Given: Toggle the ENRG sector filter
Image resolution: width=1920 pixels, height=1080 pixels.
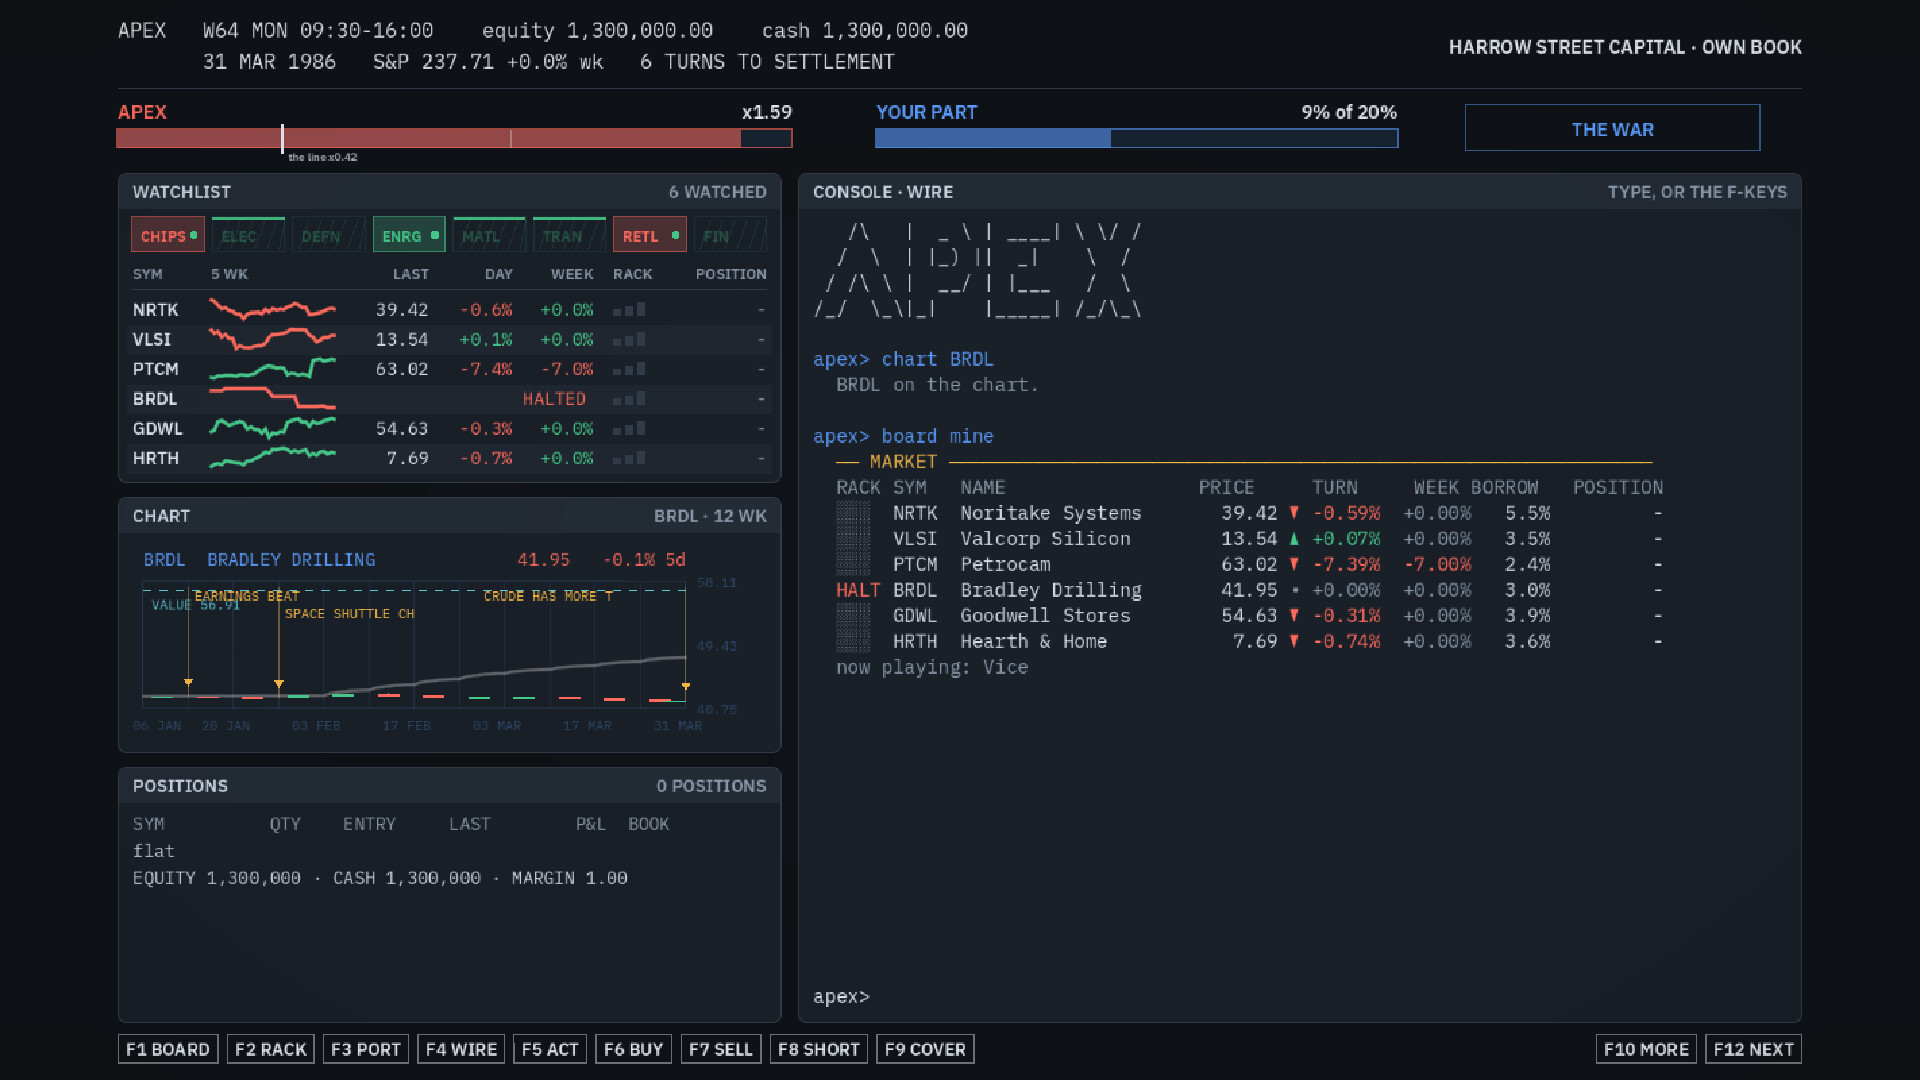Looking at the screenshot, I should click(409, 235).
